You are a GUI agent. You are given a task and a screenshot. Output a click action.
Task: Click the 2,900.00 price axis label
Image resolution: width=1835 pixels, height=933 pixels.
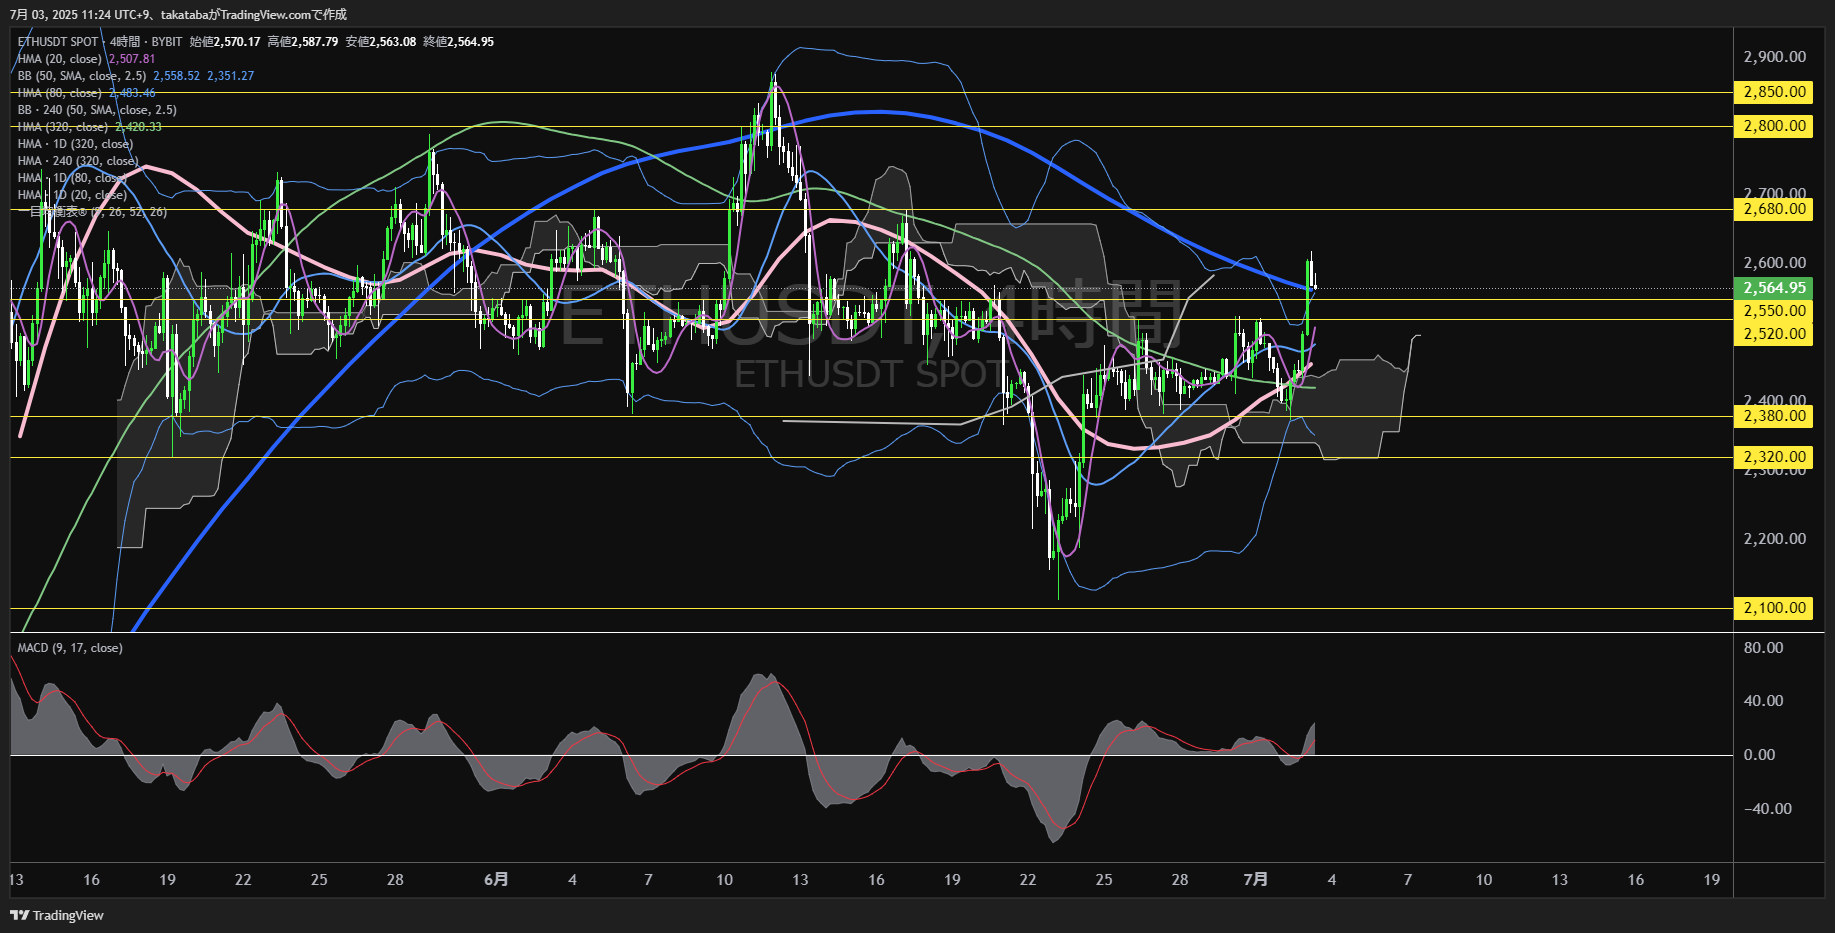(1774, 57)
